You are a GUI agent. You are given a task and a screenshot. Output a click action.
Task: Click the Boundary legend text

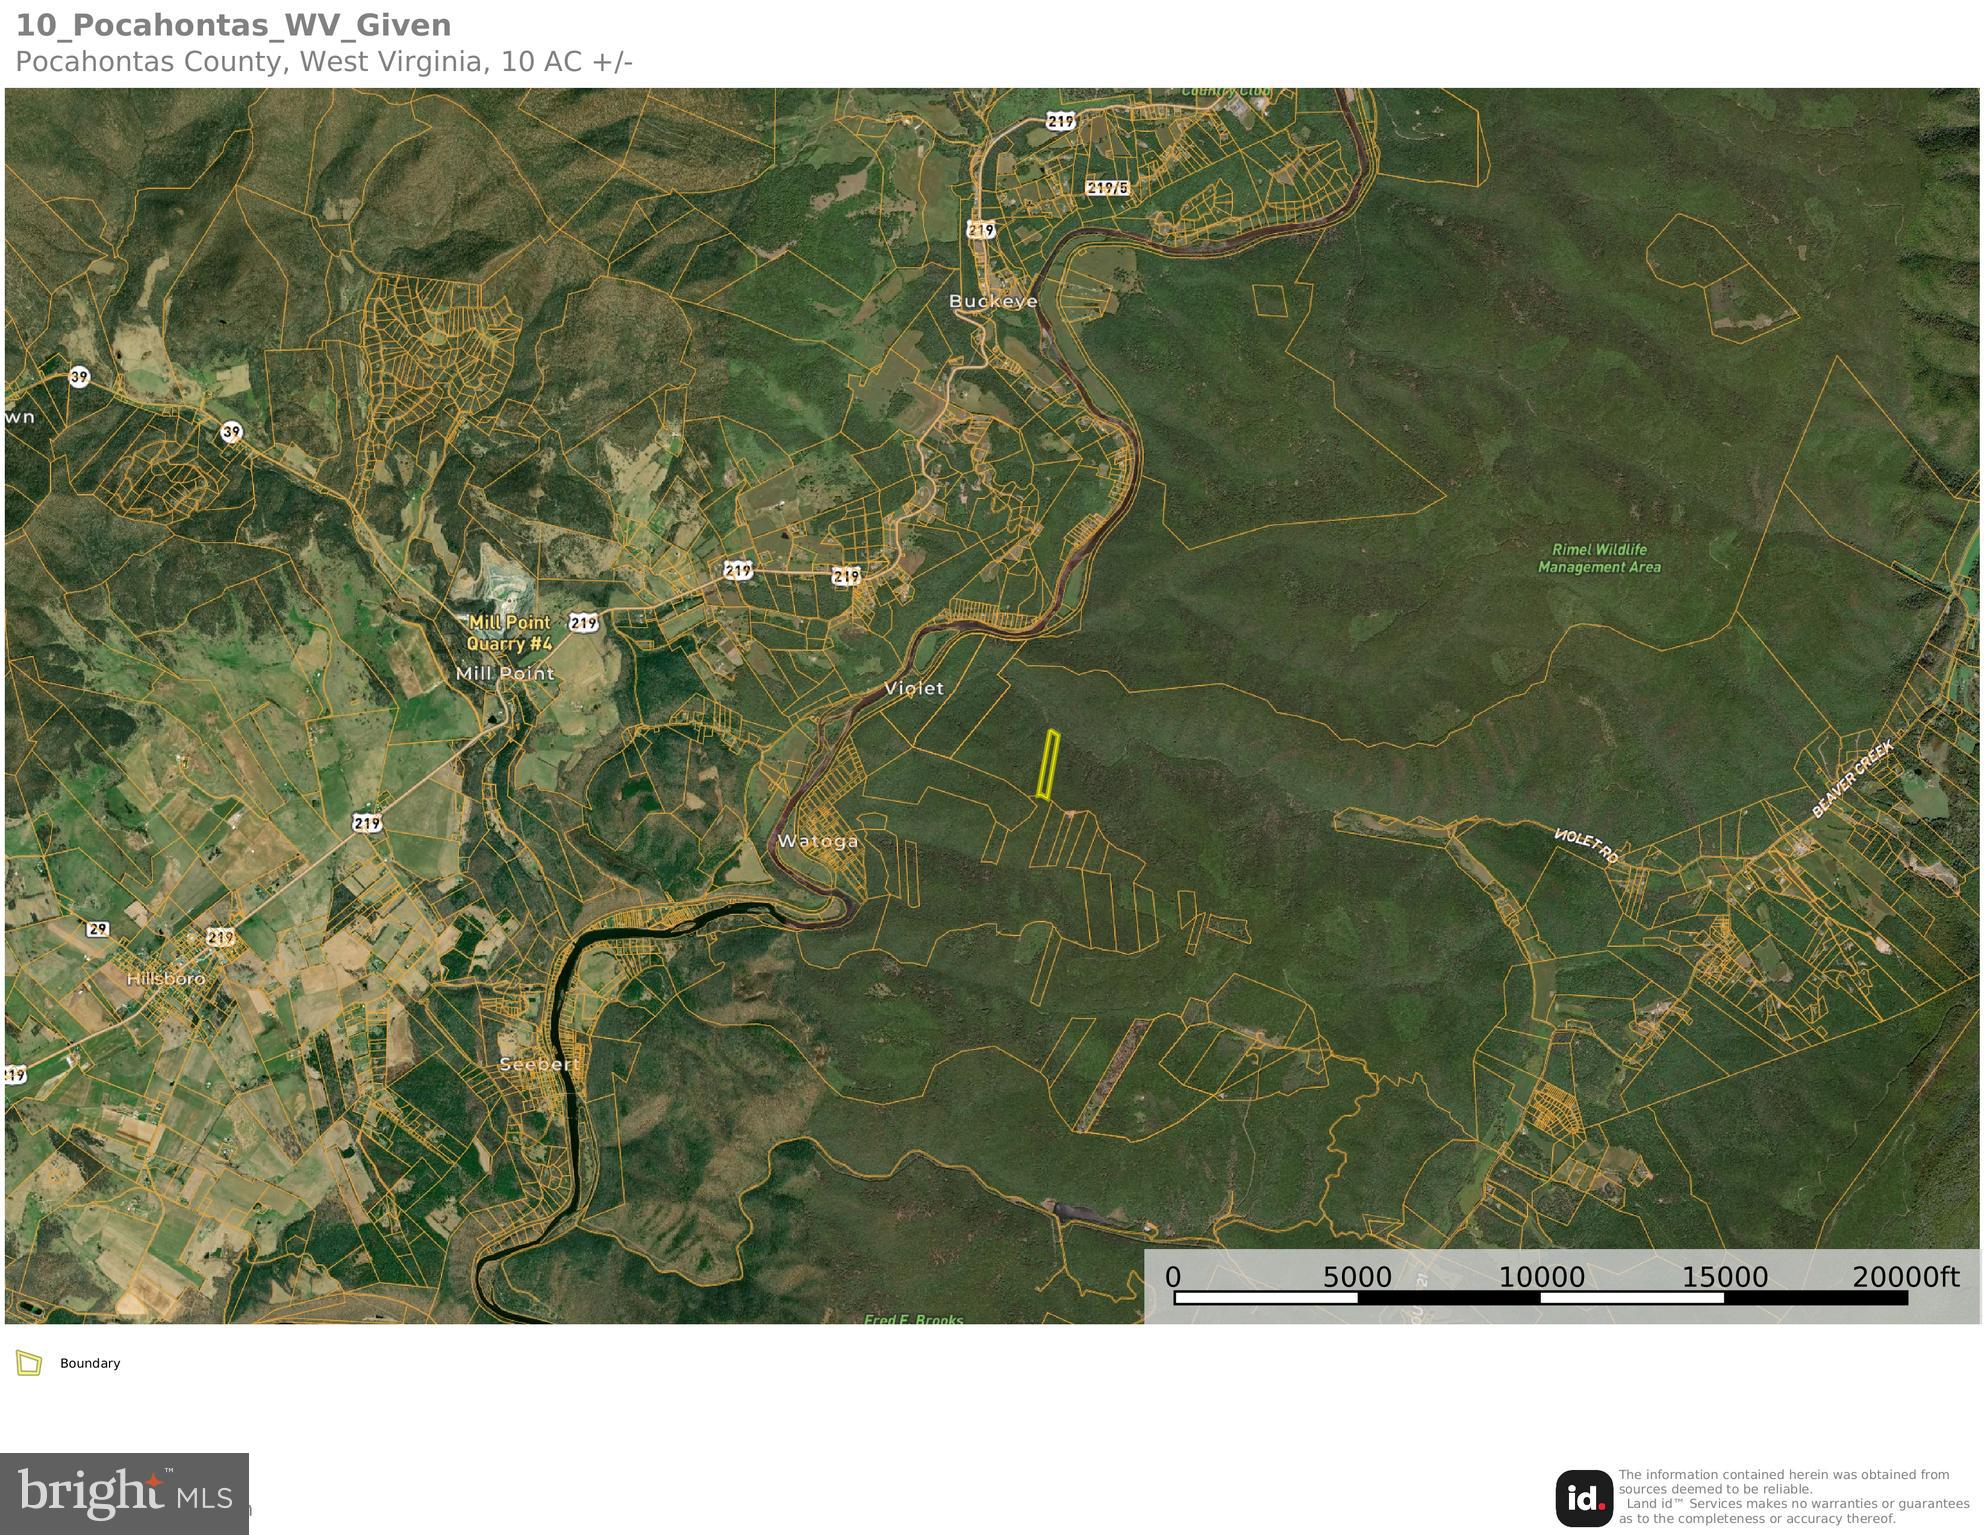point(90,1363)
